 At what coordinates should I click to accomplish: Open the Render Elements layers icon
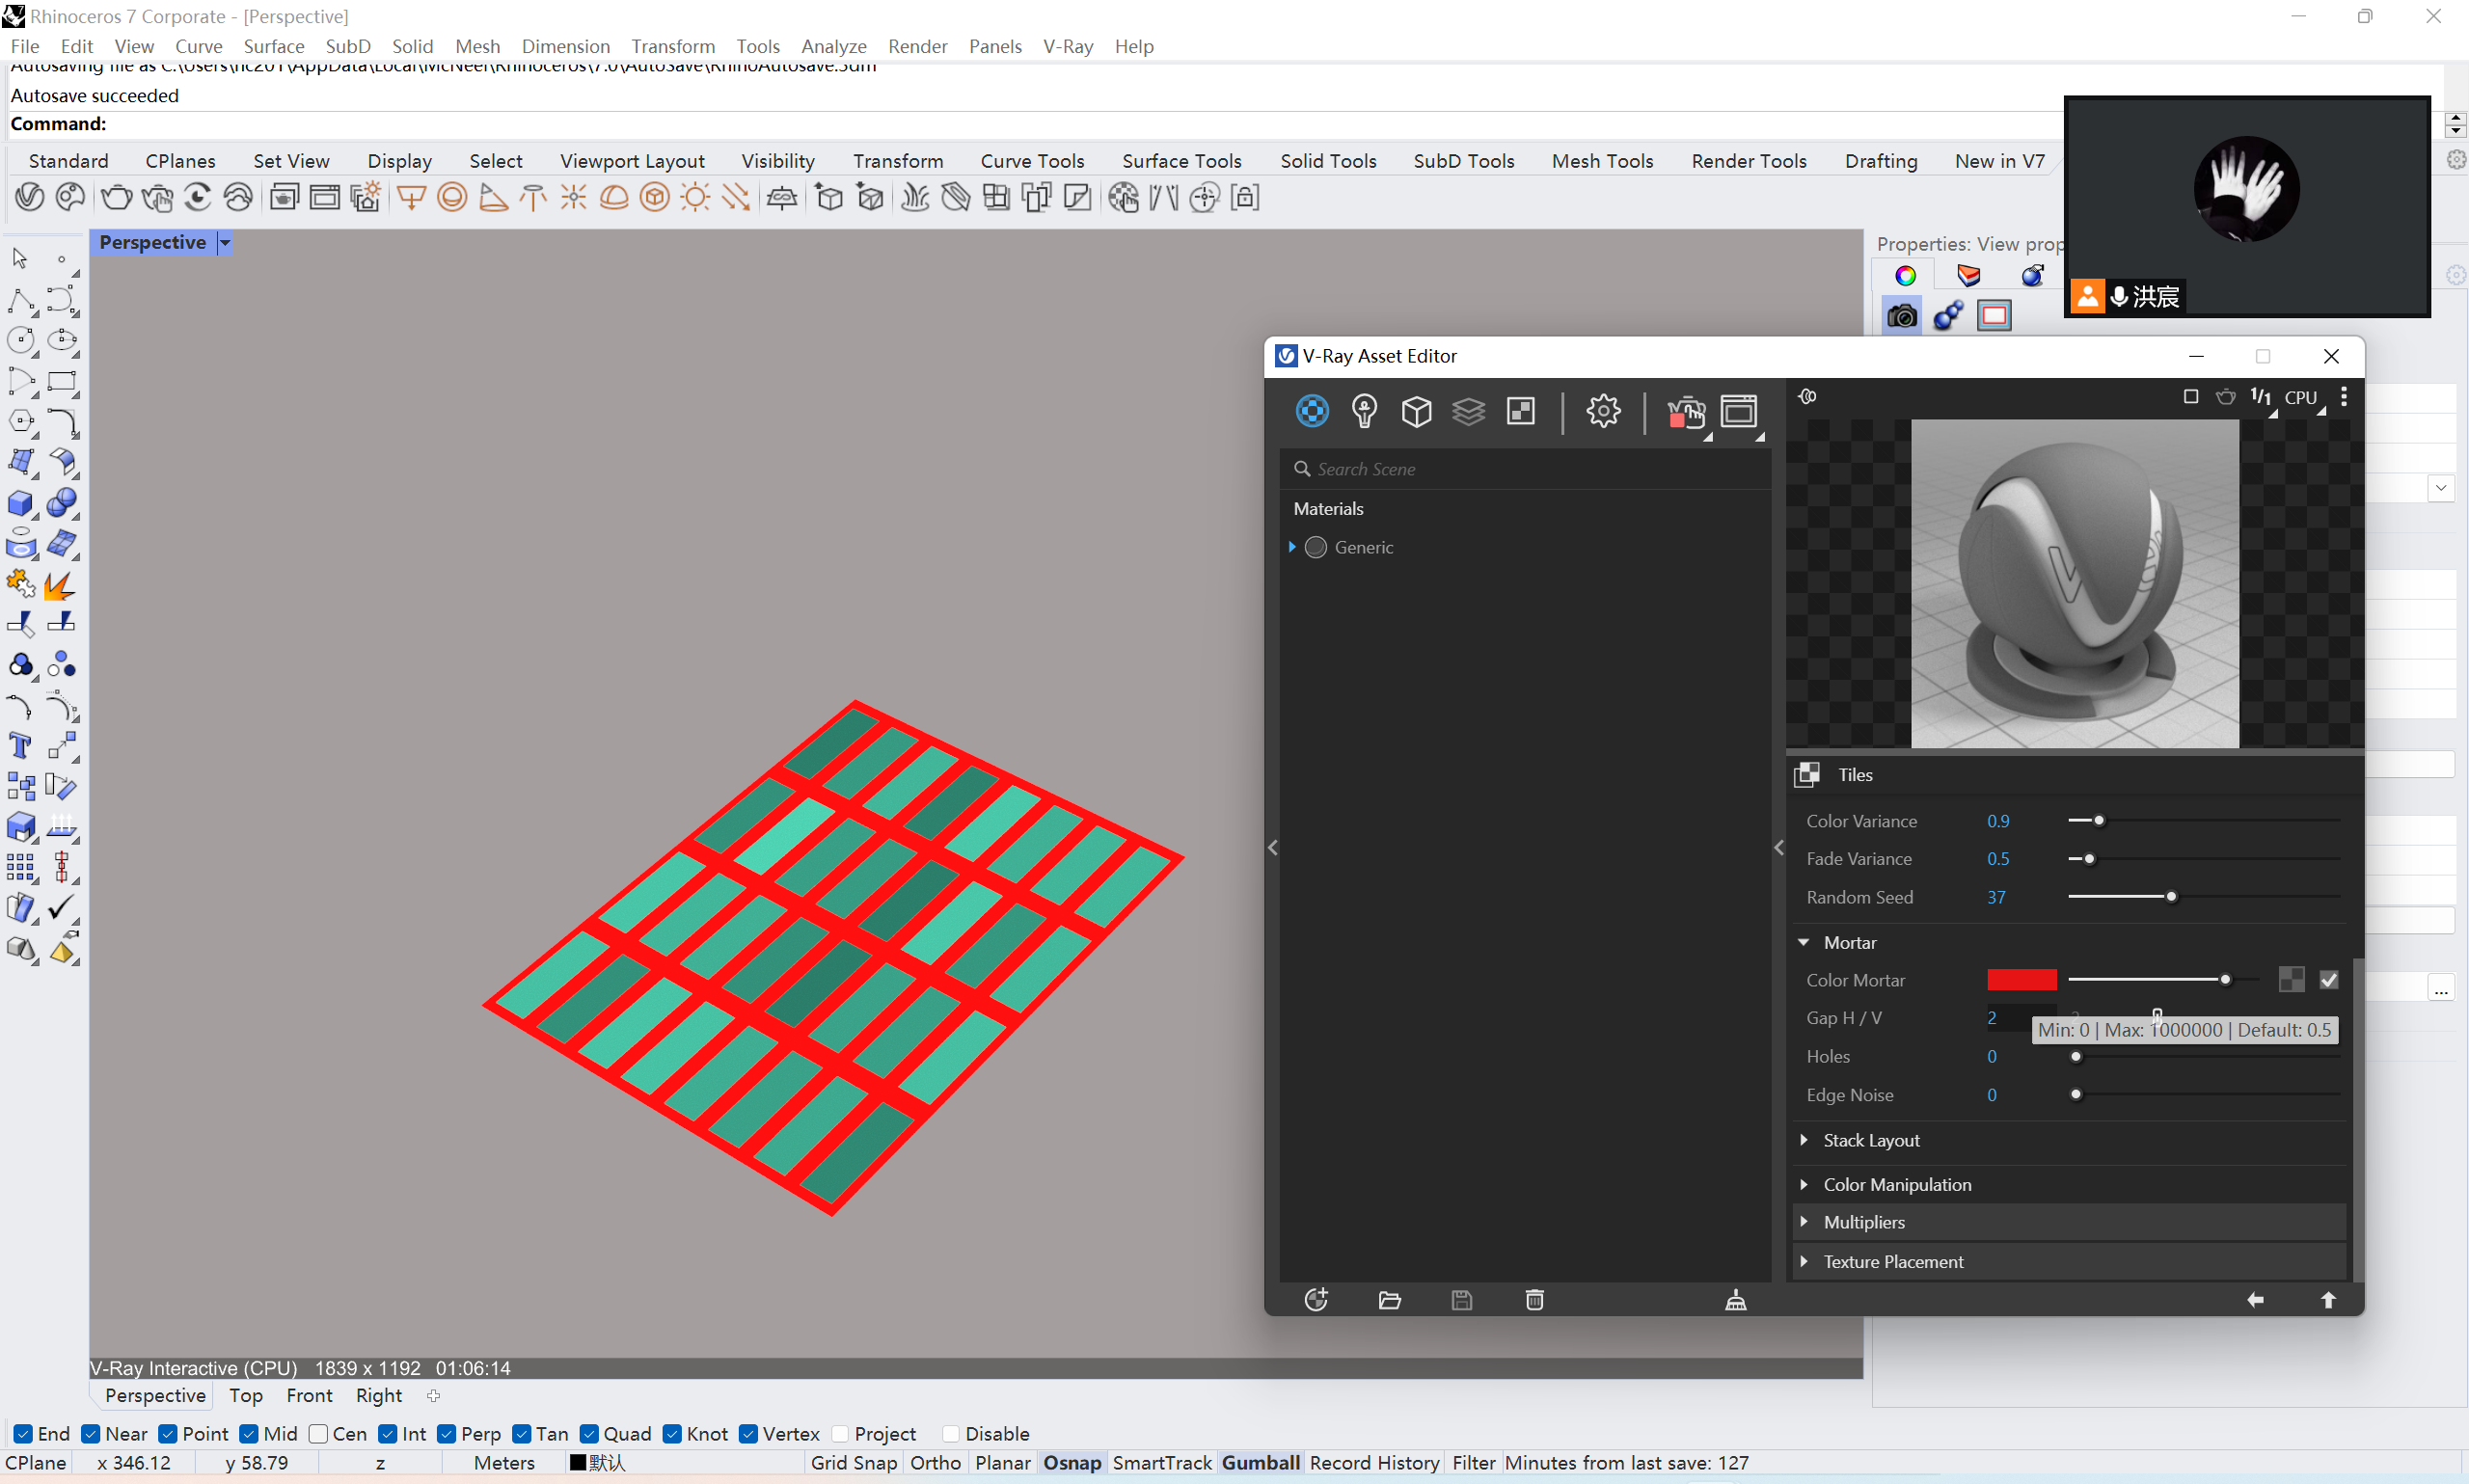tap(1468, 411)
